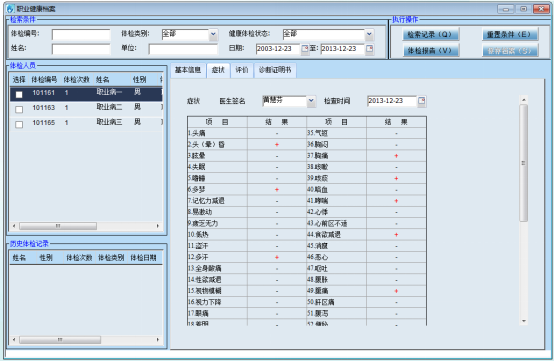Viewport: 554px width, 362px height.
Task: Click the symptom cell 13.全身酸痛
Action: pos(217,269)
